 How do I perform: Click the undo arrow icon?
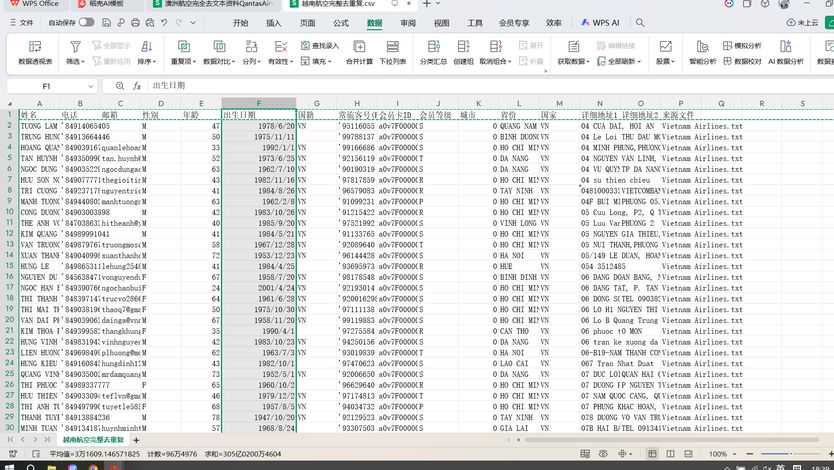[x=164, y=22]
